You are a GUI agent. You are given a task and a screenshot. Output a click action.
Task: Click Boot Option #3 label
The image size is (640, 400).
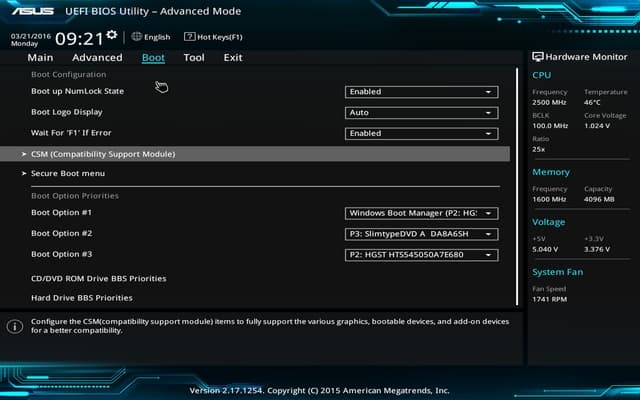pyautogui.click(x=62, y=254)
